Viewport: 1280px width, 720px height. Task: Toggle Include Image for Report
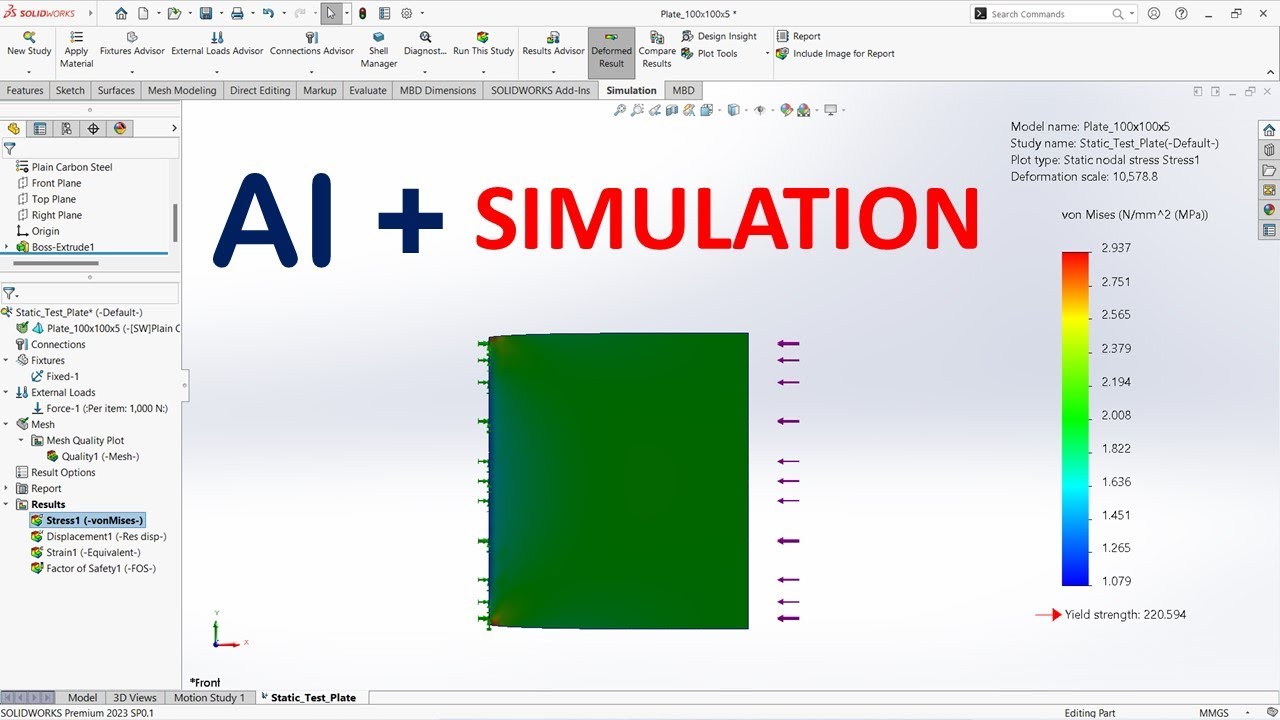[x=835, y=54]
